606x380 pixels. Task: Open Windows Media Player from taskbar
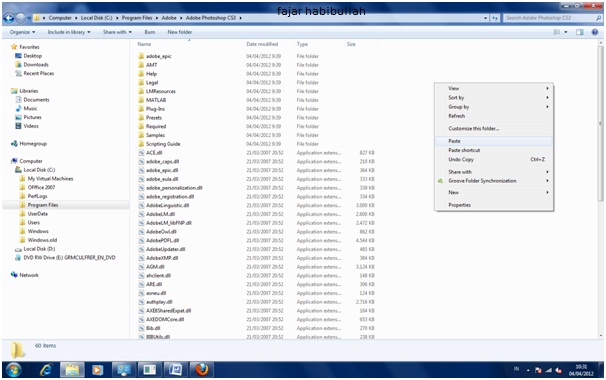pos(97,370)
